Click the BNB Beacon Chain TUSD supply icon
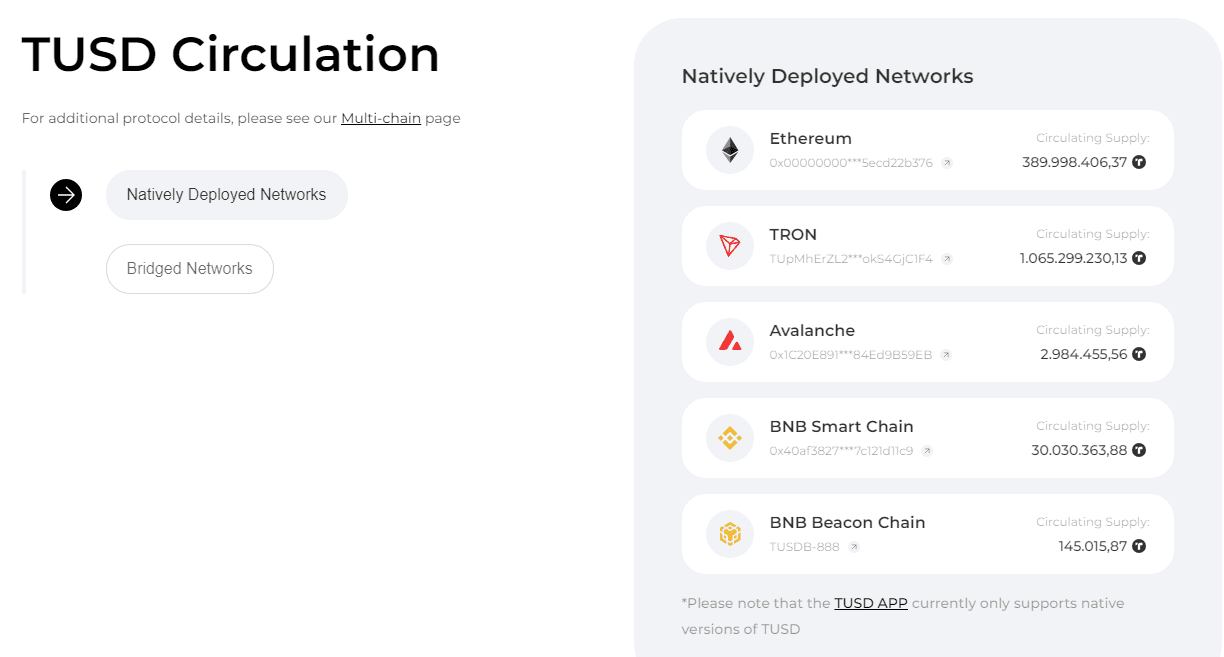 (1139, 546)
